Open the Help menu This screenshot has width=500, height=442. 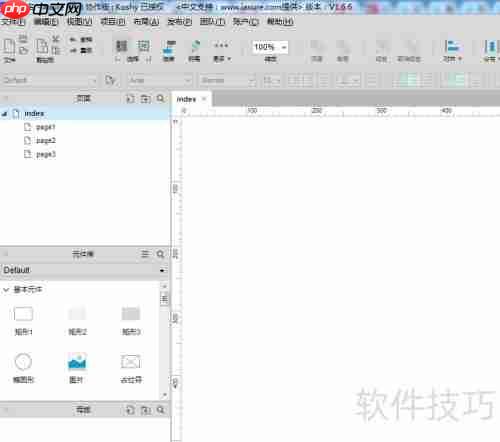[280, 22]
